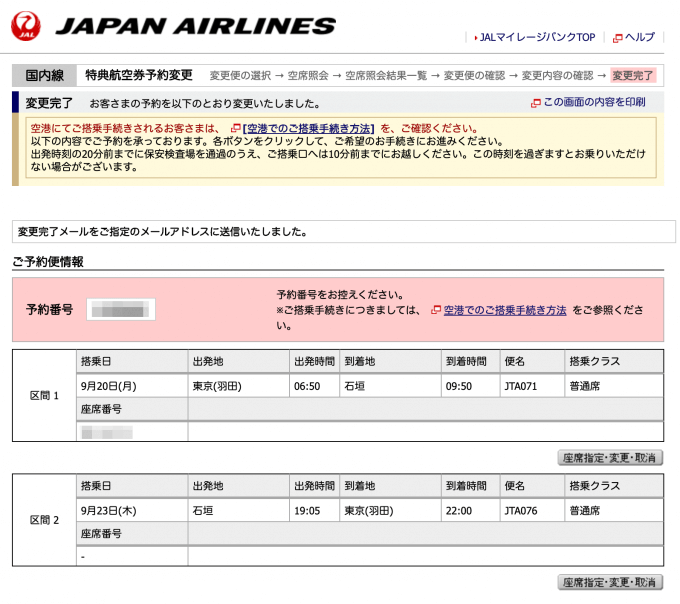Image resolution: width=680 pixels, height=604 pixels.
Task: Click the ご予約便情報 heading
Action: click(x=48, y=262)
